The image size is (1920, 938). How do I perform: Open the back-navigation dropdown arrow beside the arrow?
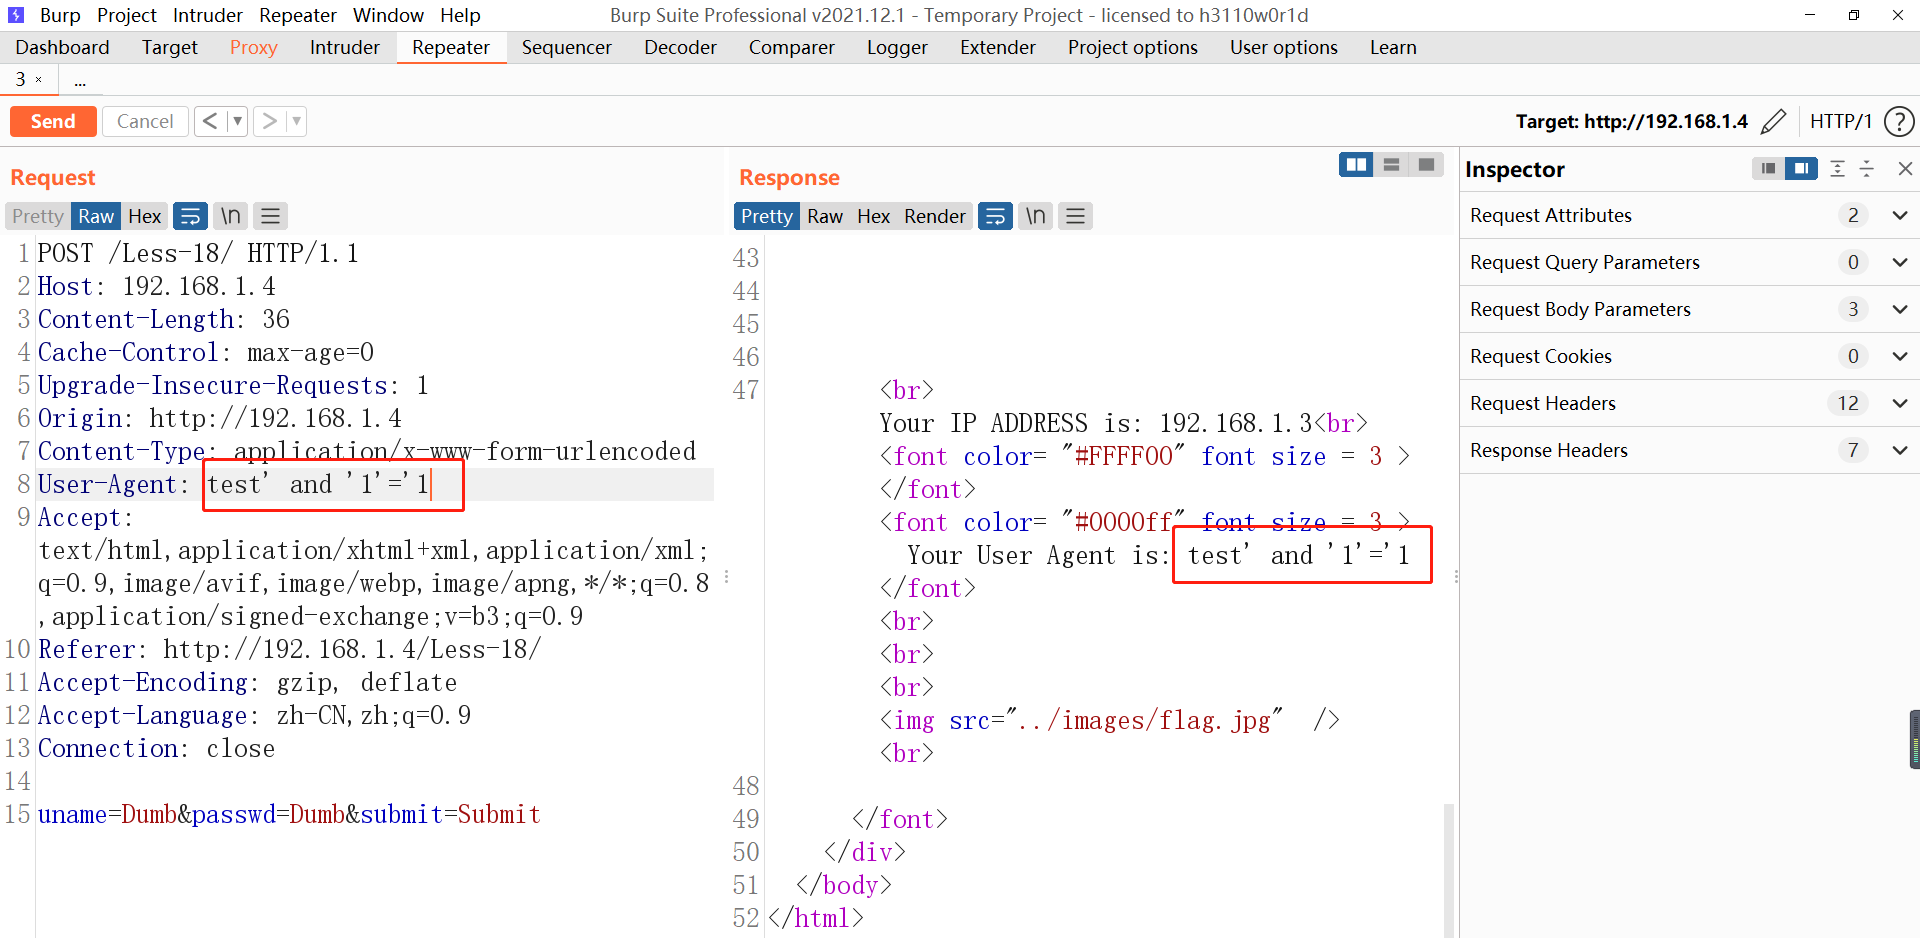click(237, 121)
